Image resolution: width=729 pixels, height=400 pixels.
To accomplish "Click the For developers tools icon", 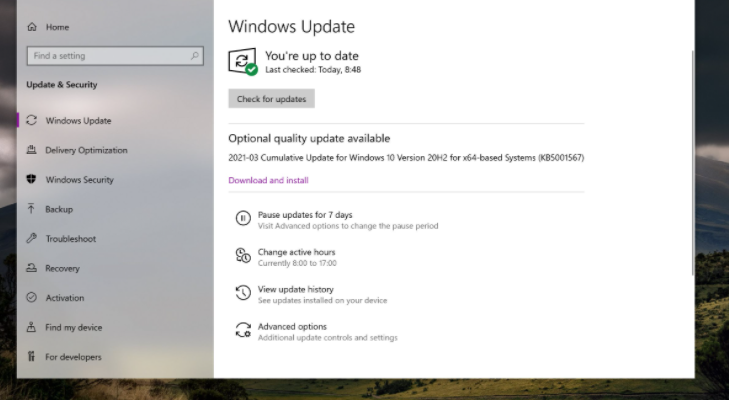I will pos(31,357).
